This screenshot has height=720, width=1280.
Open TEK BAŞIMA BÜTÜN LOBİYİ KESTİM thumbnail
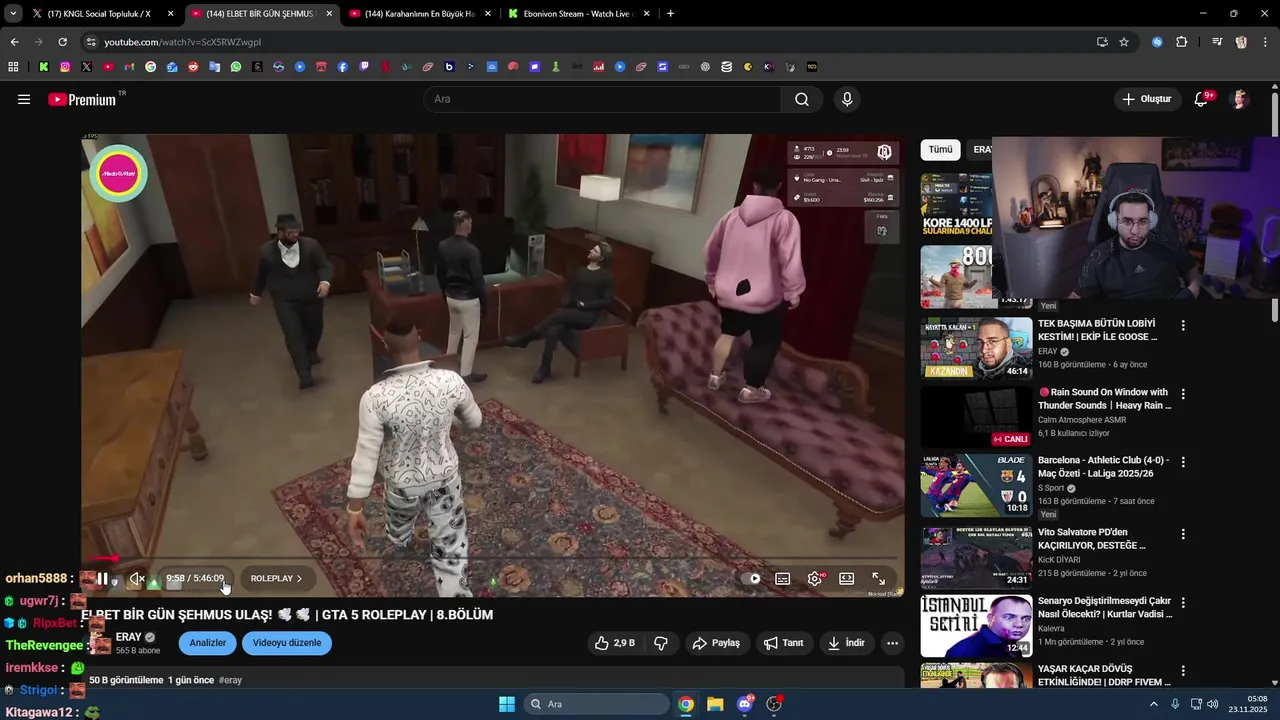[976, 348]
